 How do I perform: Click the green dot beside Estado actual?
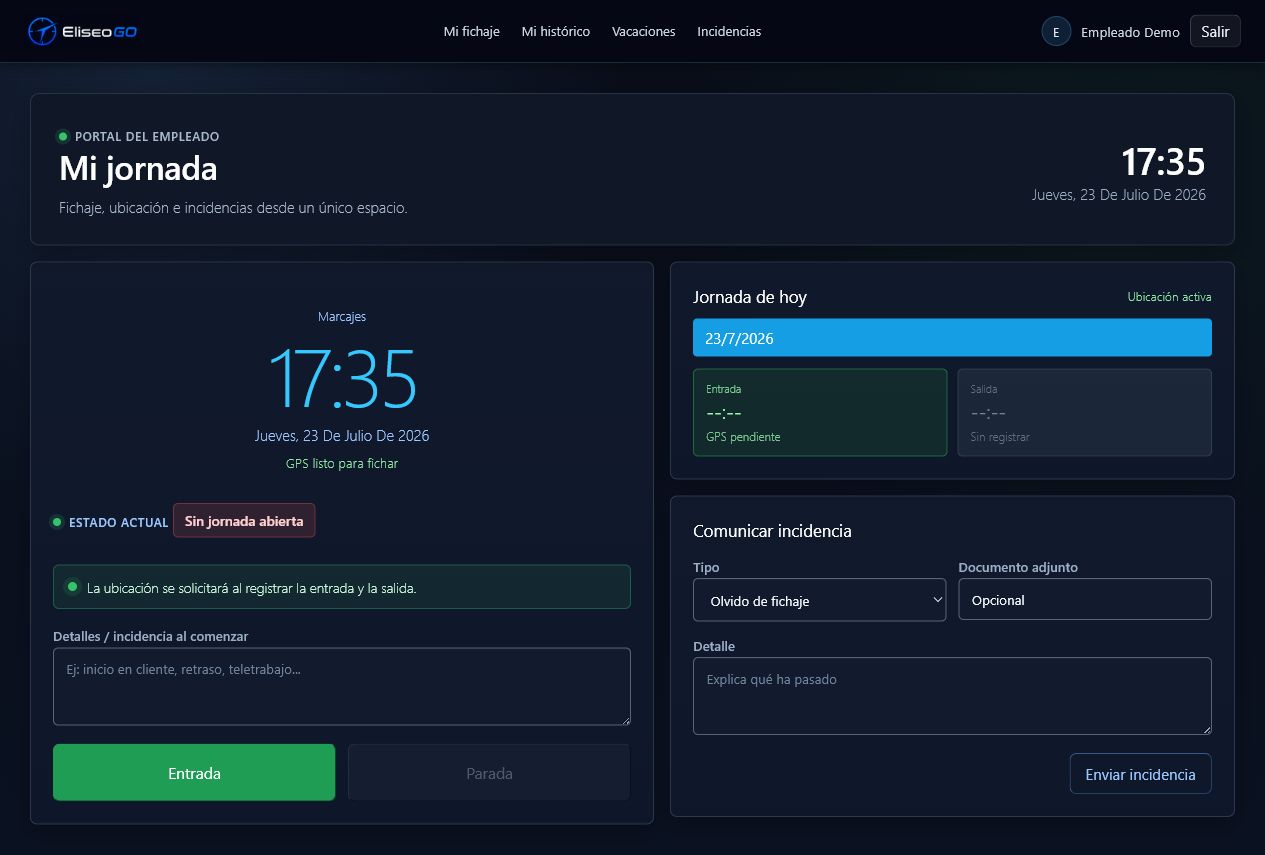point(57,522)
